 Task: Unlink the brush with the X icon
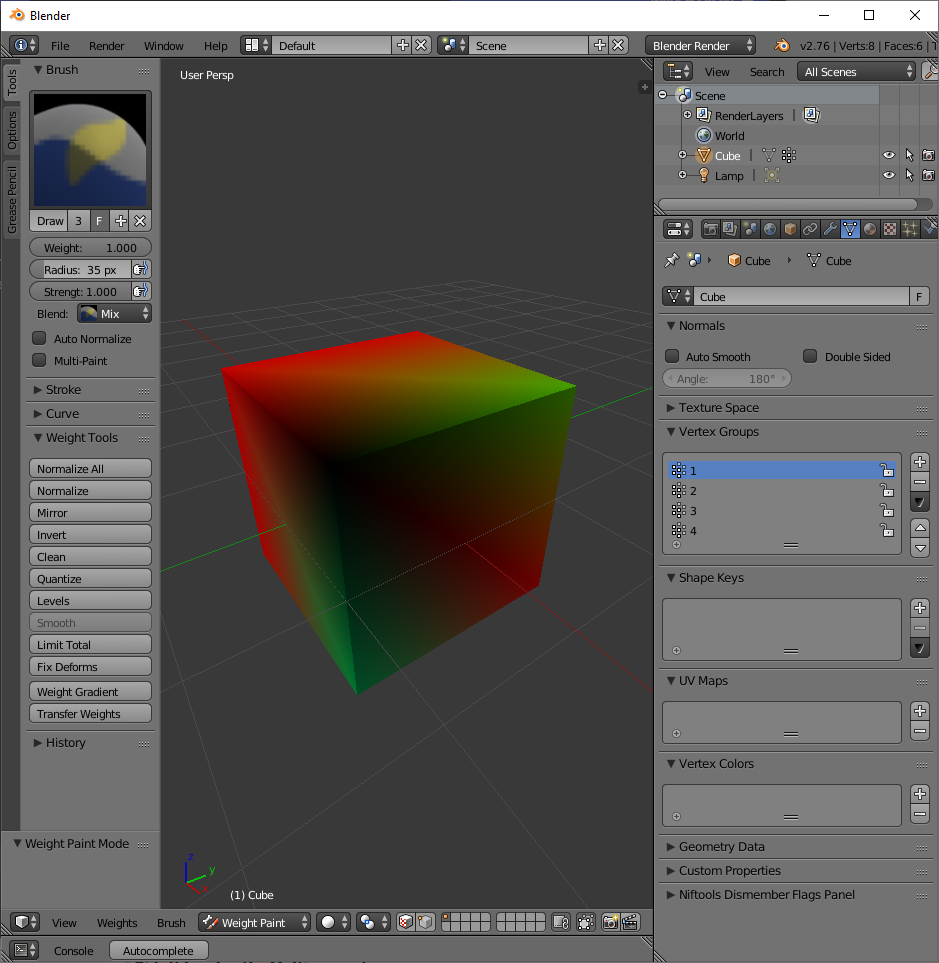point(140,221)
